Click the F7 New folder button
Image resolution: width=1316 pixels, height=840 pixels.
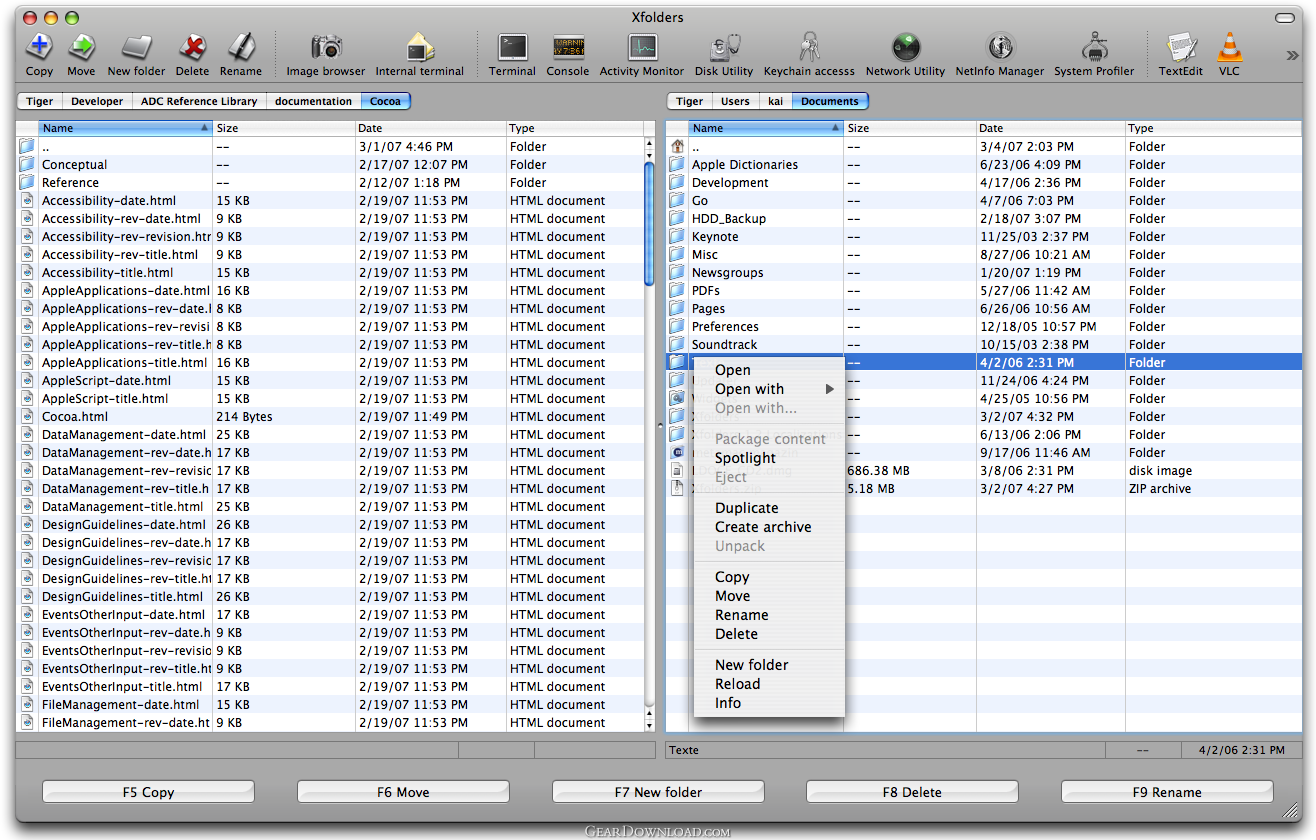[x=658, y=792]
